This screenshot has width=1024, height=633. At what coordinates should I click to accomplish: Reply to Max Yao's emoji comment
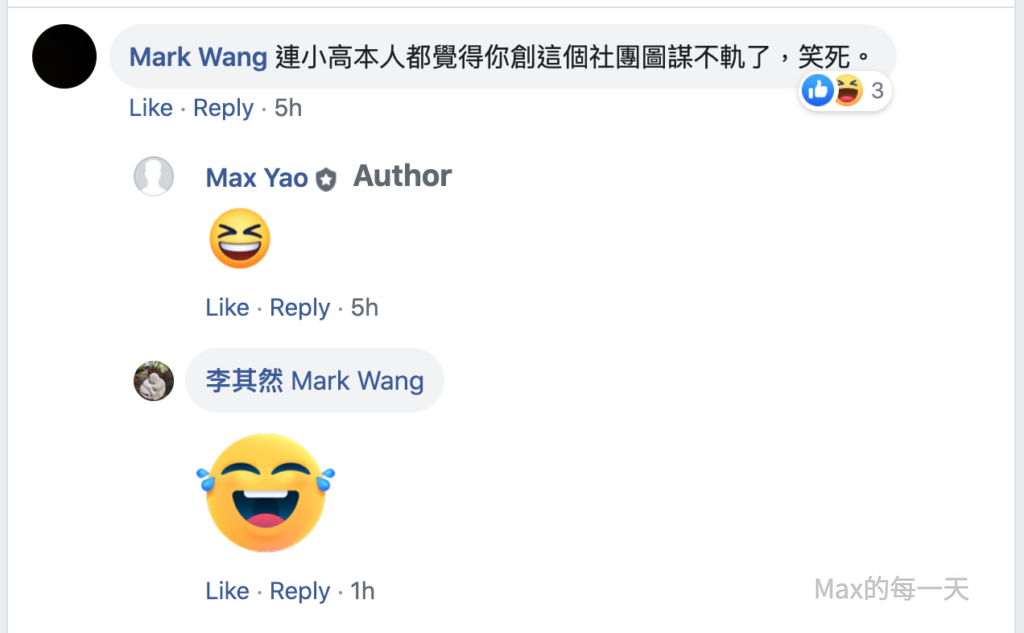[x=300, y=308]
